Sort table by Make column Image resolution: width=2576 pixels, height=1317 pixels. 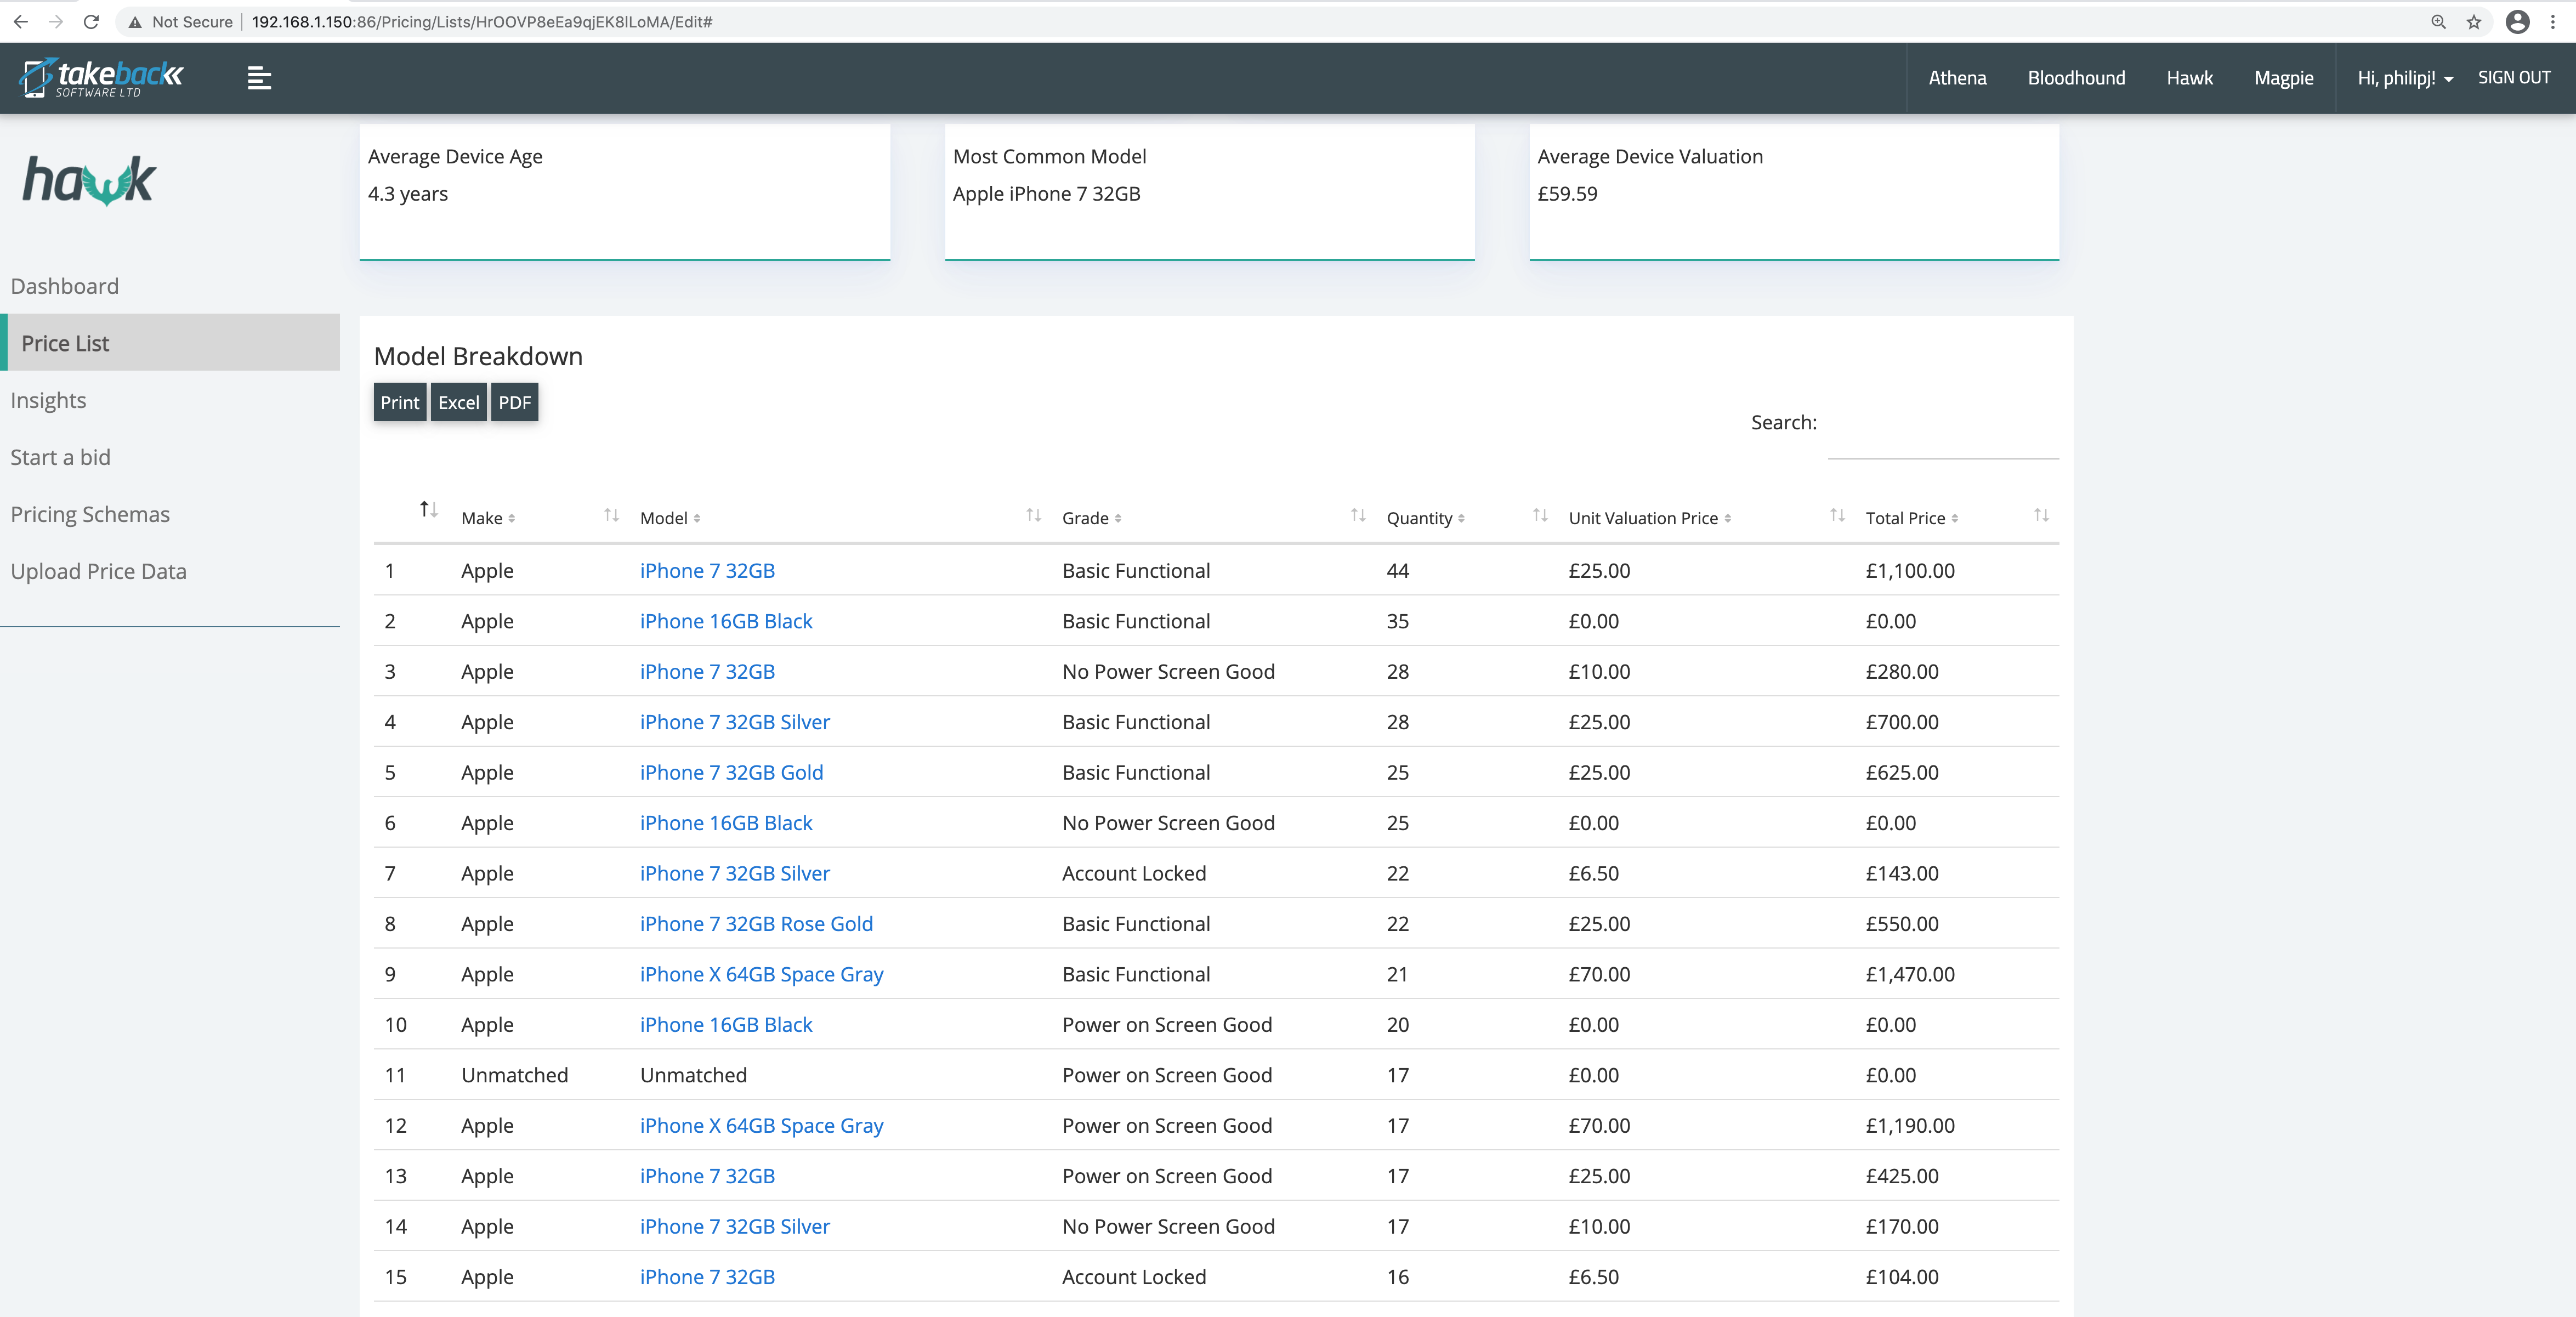point(488,518)
